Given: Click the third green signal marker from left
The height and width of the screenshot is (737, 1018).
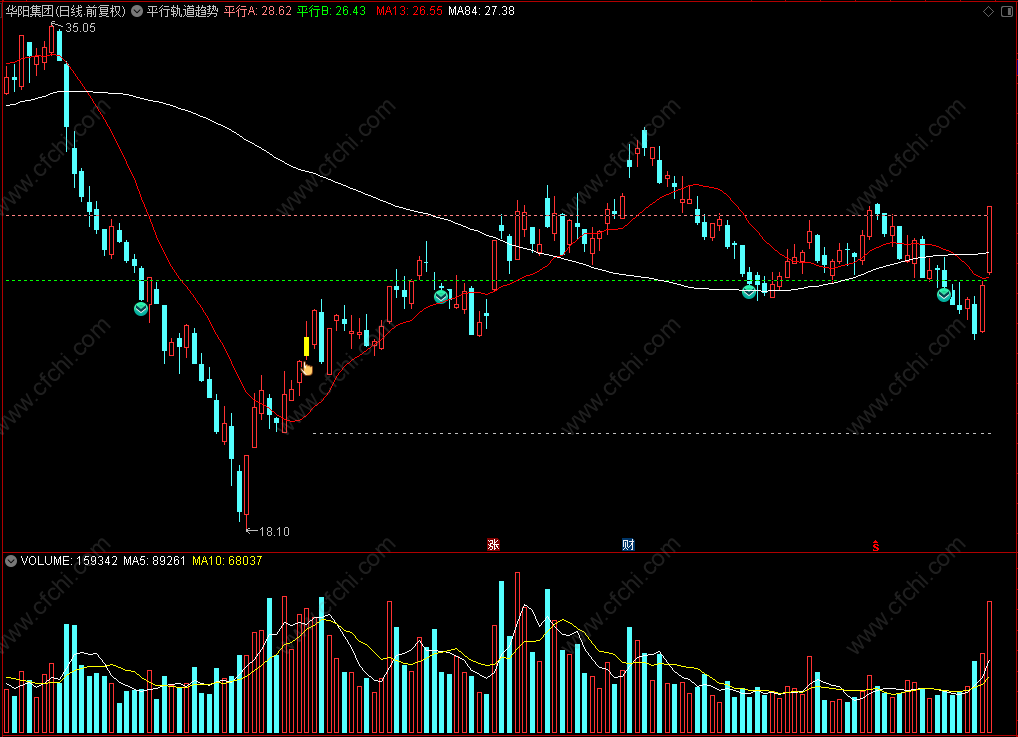Looking at the screenshot, I should pos(749,292).
